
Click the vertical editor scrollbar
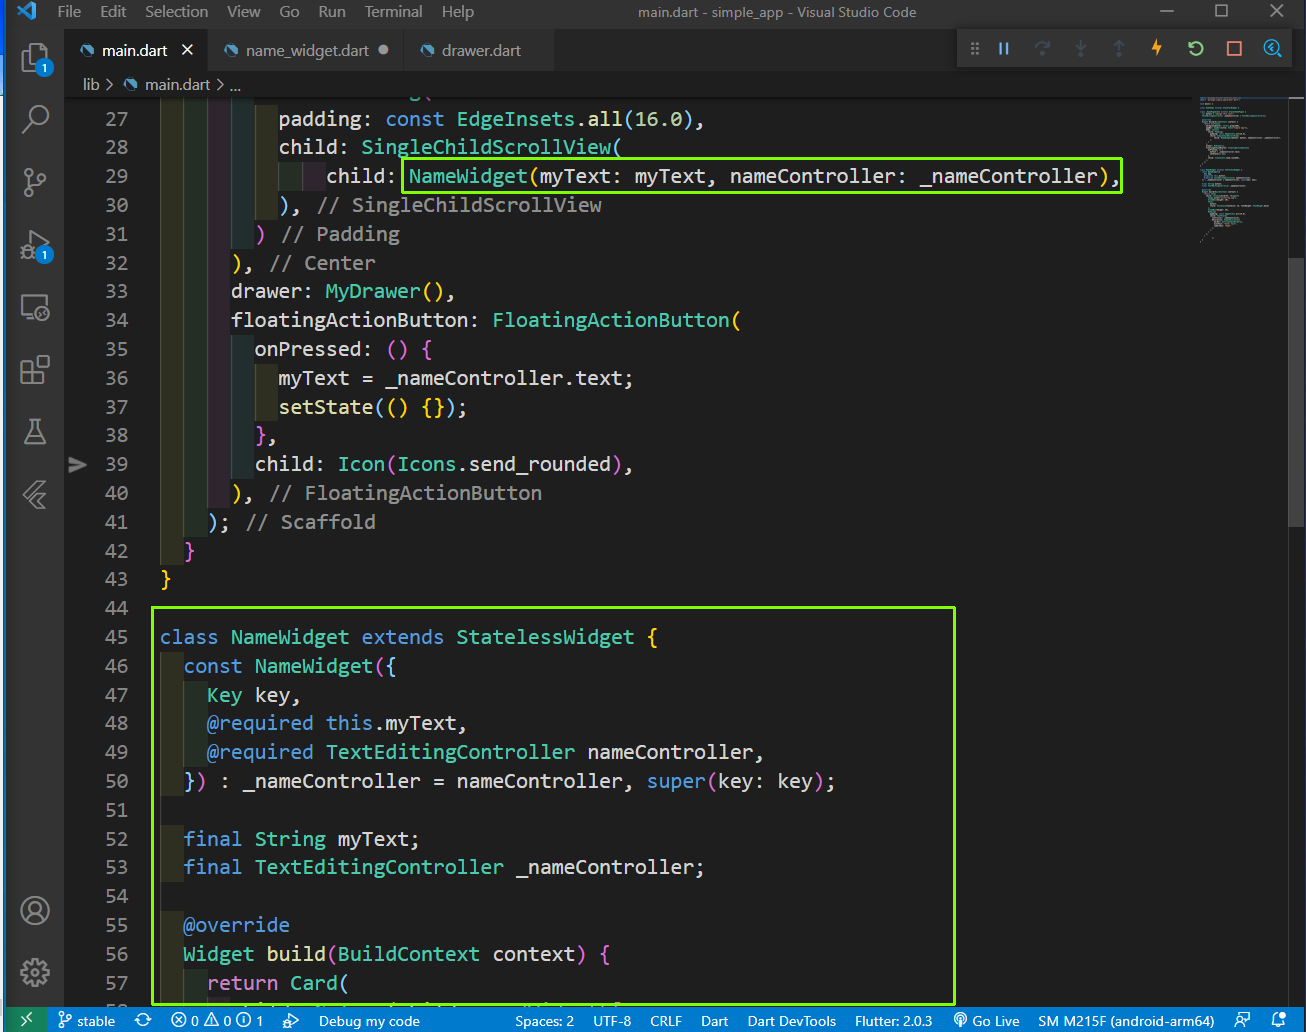click(1297, 392)
